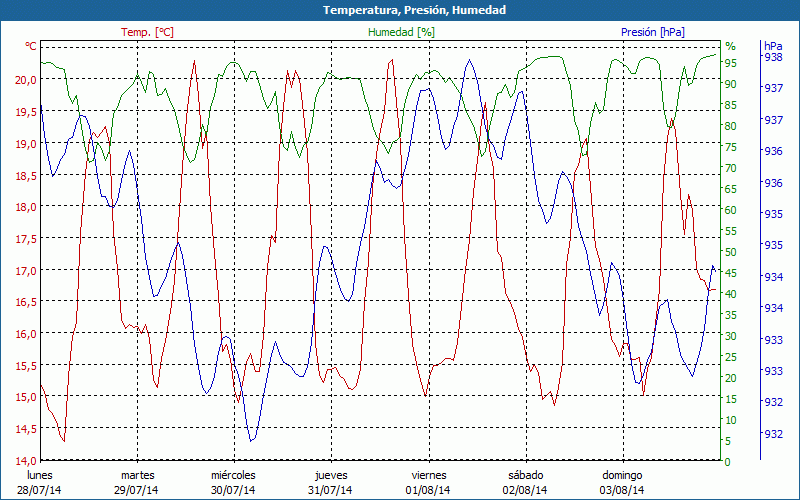
Task: Select the lunes 28/07/14 date label
Action: coord(40,482)
